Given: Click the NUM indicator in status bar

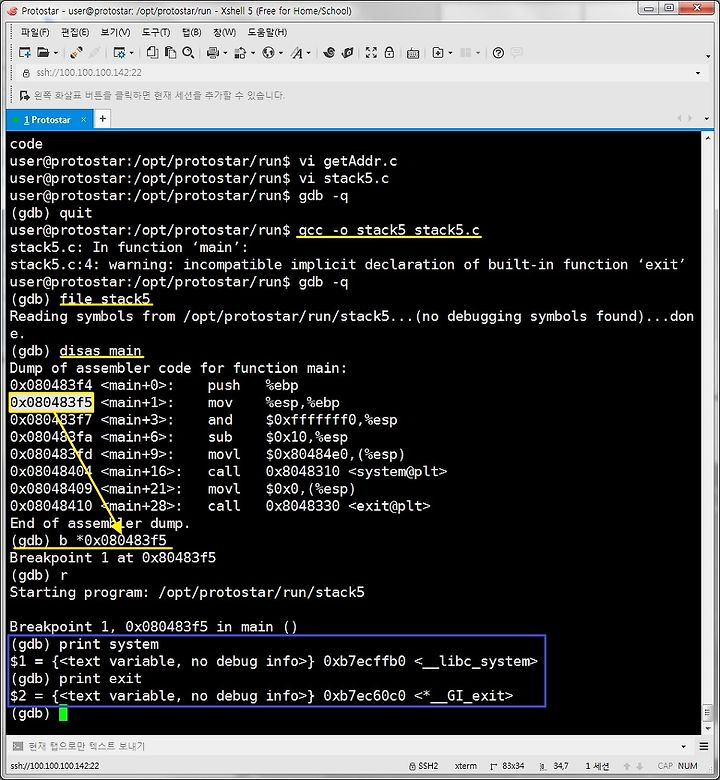Looking at the screenshot, I should pos(688,766).
